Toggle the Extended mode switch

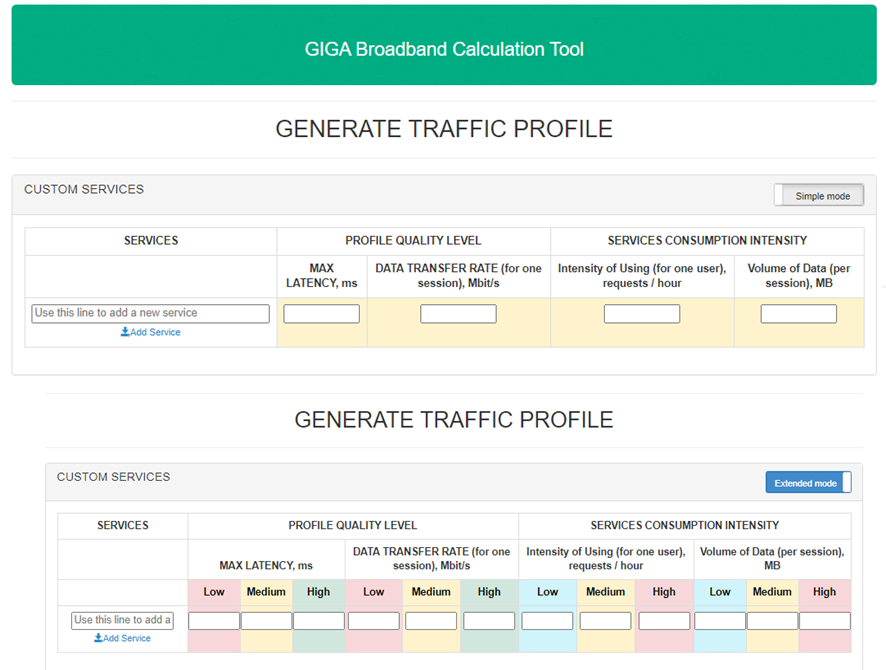click(808, 483)
